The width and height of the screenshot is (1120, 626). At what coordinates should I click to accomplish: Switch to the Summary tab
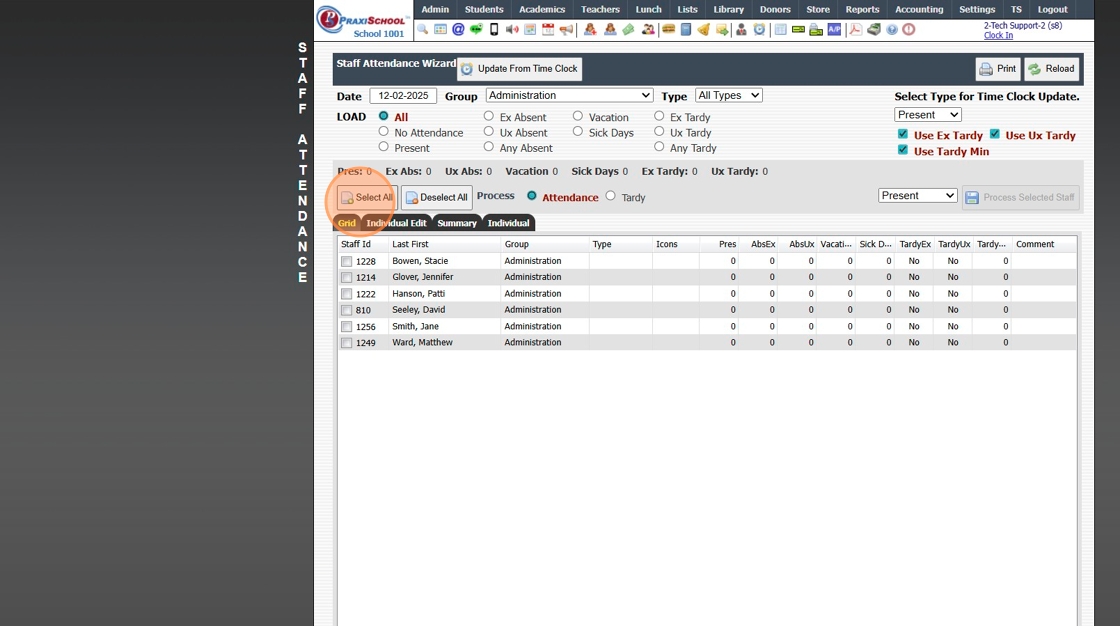pyautogui.click(x=457, y=223)
